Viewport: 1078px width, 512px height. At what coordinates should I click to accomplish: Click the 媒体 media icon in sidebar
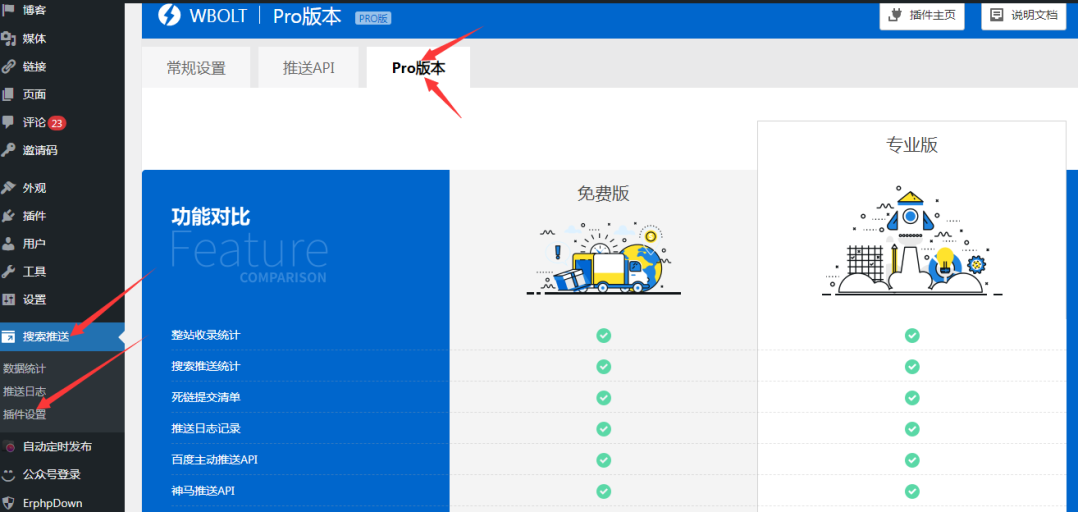[8, 38]
